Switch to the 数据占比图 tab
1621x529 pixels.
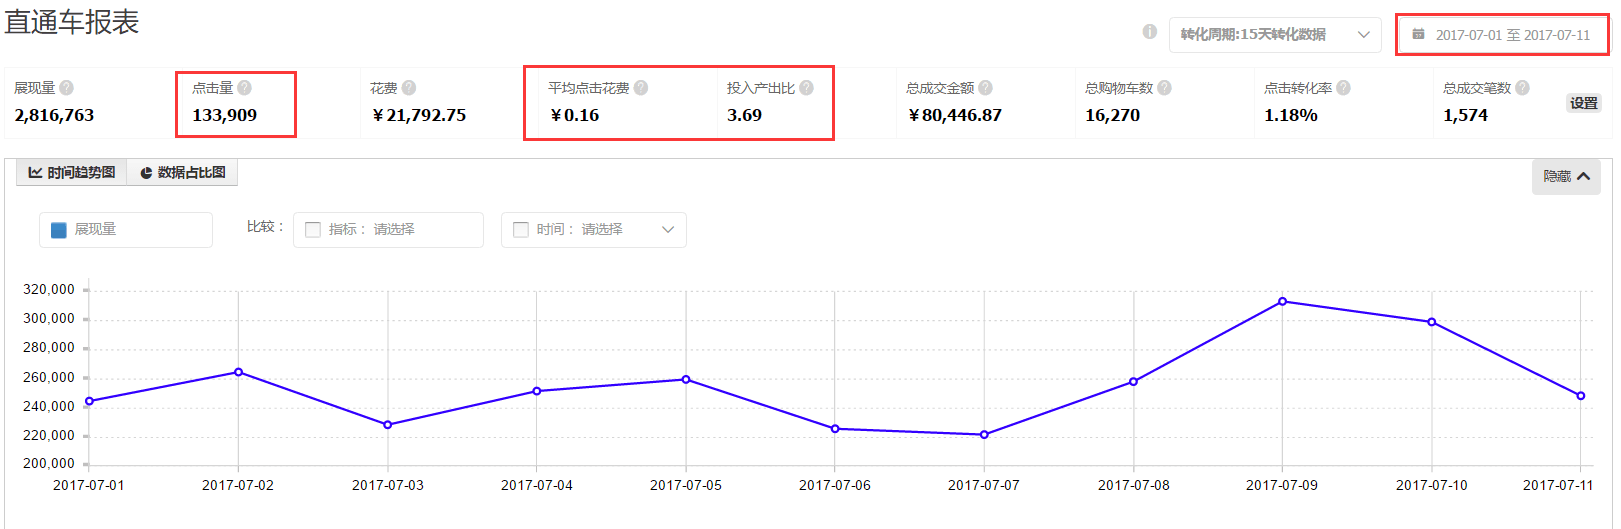(183, 173)
